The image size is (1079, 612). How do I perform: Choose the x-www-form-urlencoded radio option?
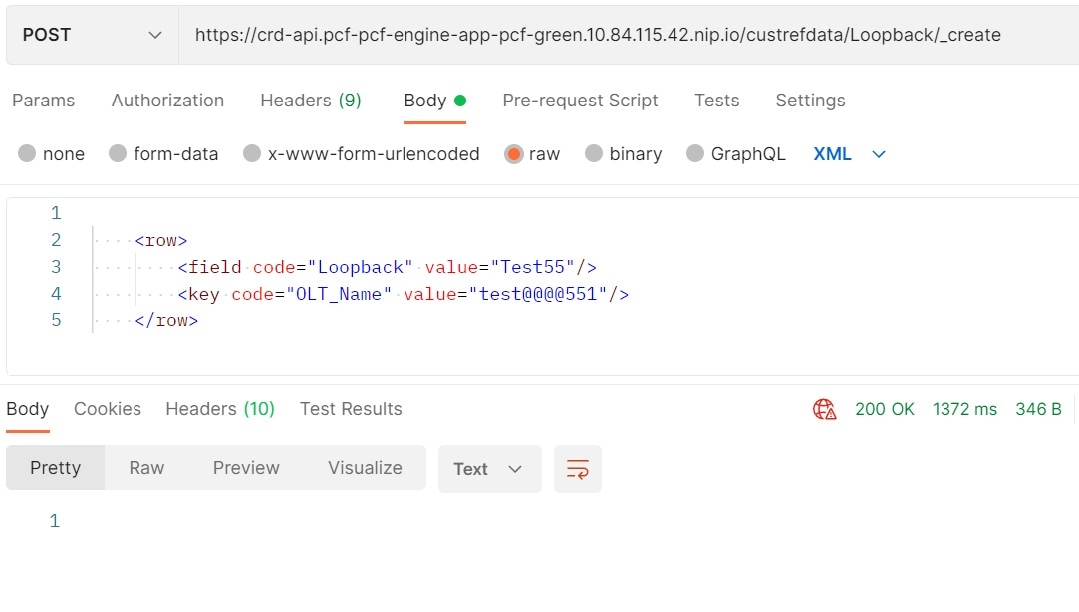coord(252,154)
